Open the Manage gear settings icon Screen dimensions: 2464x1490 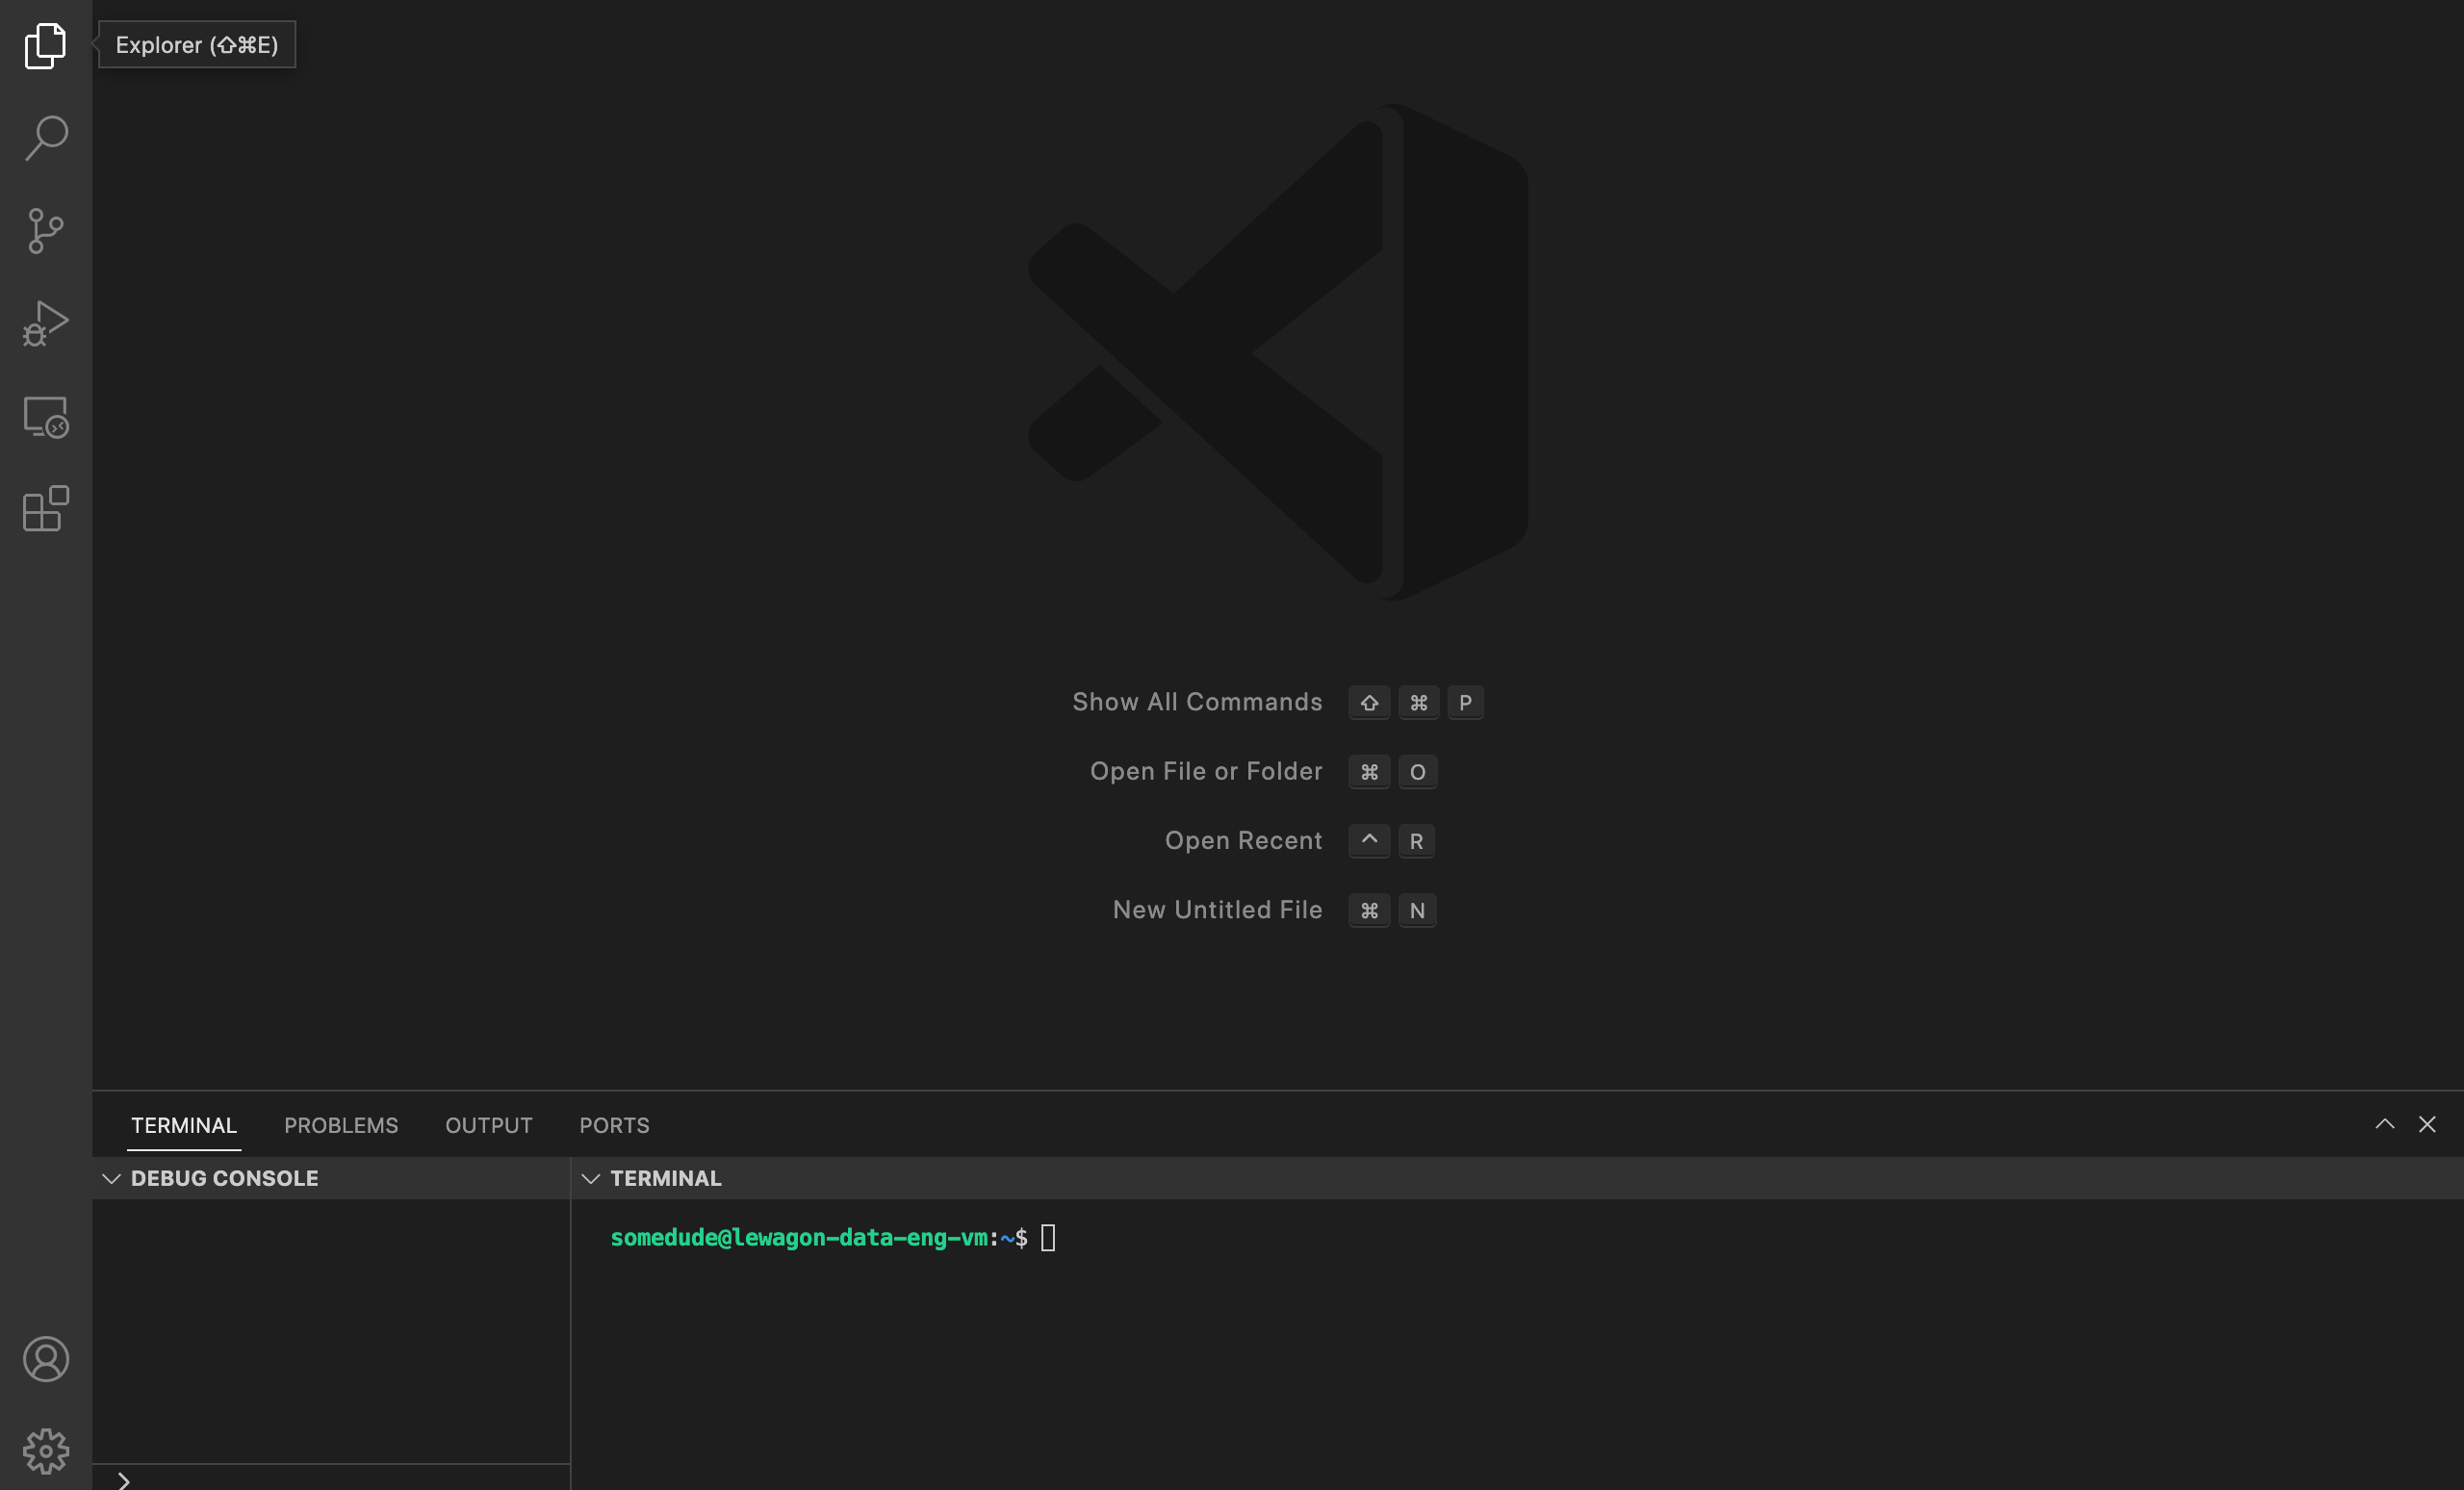[46, 1451]
